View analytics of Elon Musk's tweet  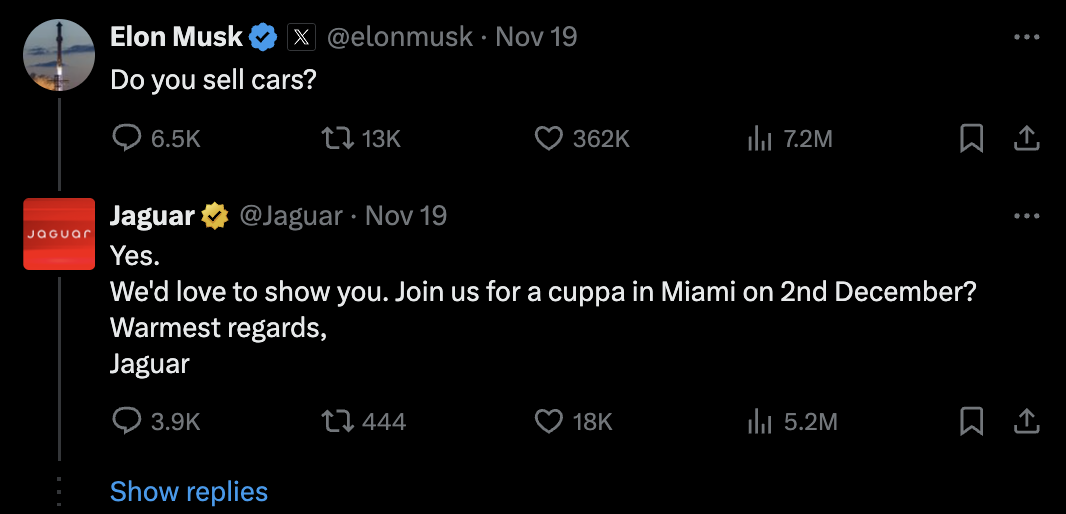pyautogui.click(x=761, y=139)
